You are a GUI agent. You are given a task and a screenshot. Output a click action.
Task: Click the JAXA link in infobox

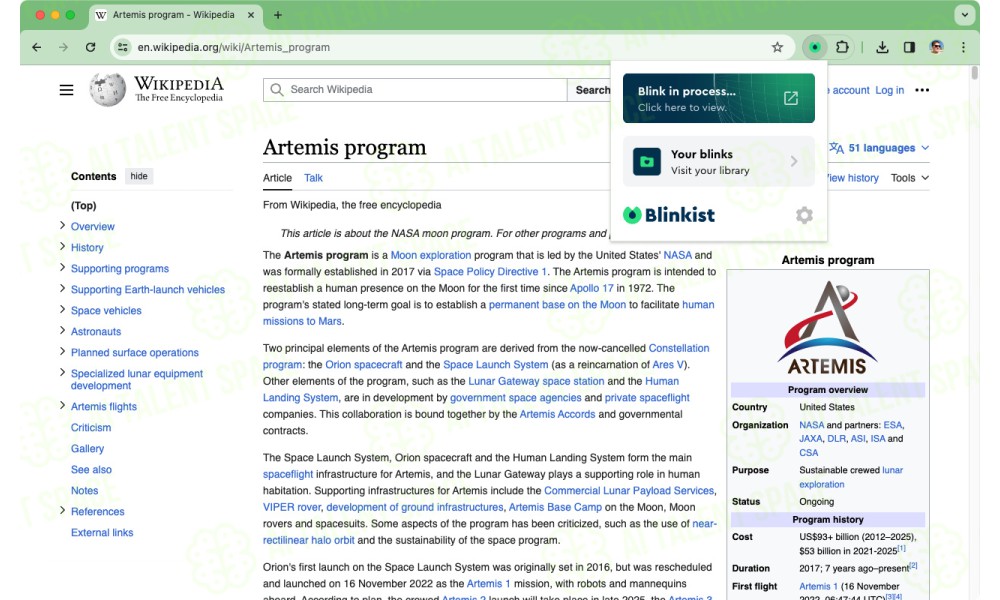(x=811, y=439)
